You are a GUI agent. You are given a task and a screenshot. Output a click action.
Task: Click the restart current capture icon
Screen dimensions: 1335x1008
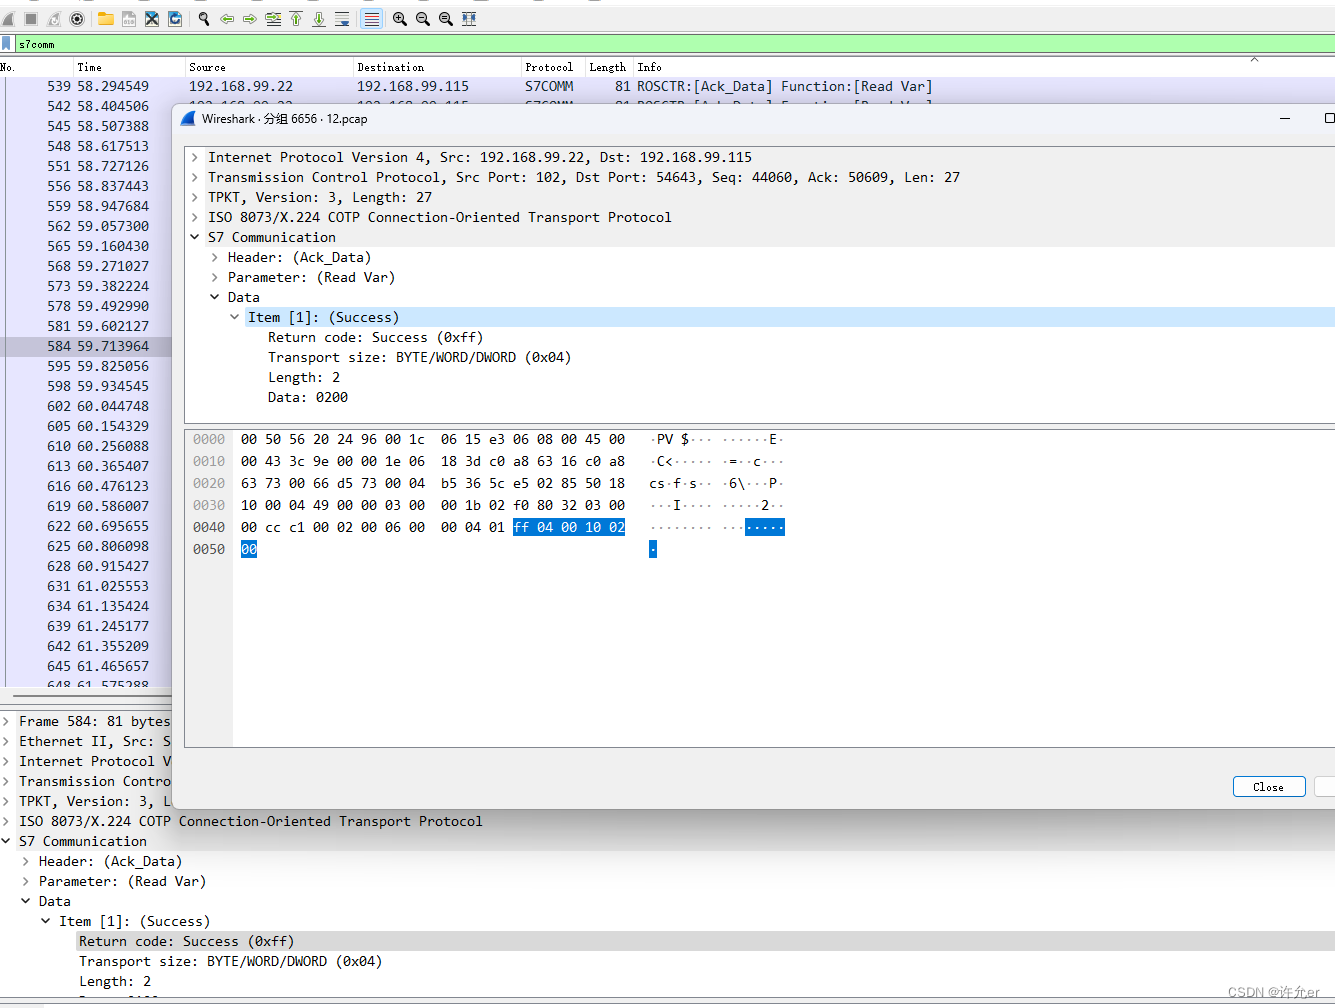click(54, 18)
